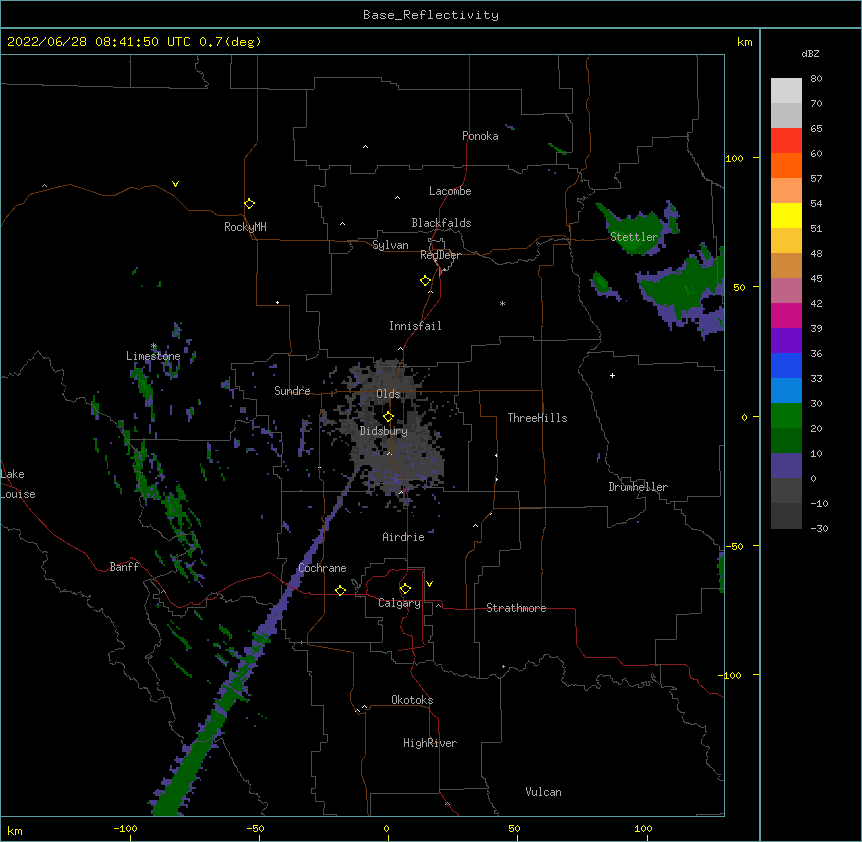Select the yellow diamond marker above Calgary label
Screen dimensions: 862x842
click(x=405, y=589)
